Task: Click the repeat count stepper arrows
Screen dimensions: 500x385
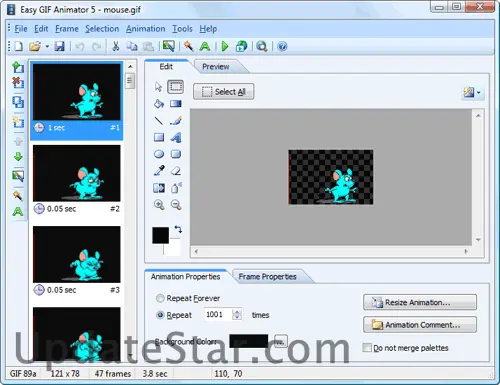Action: click(237, 315)
